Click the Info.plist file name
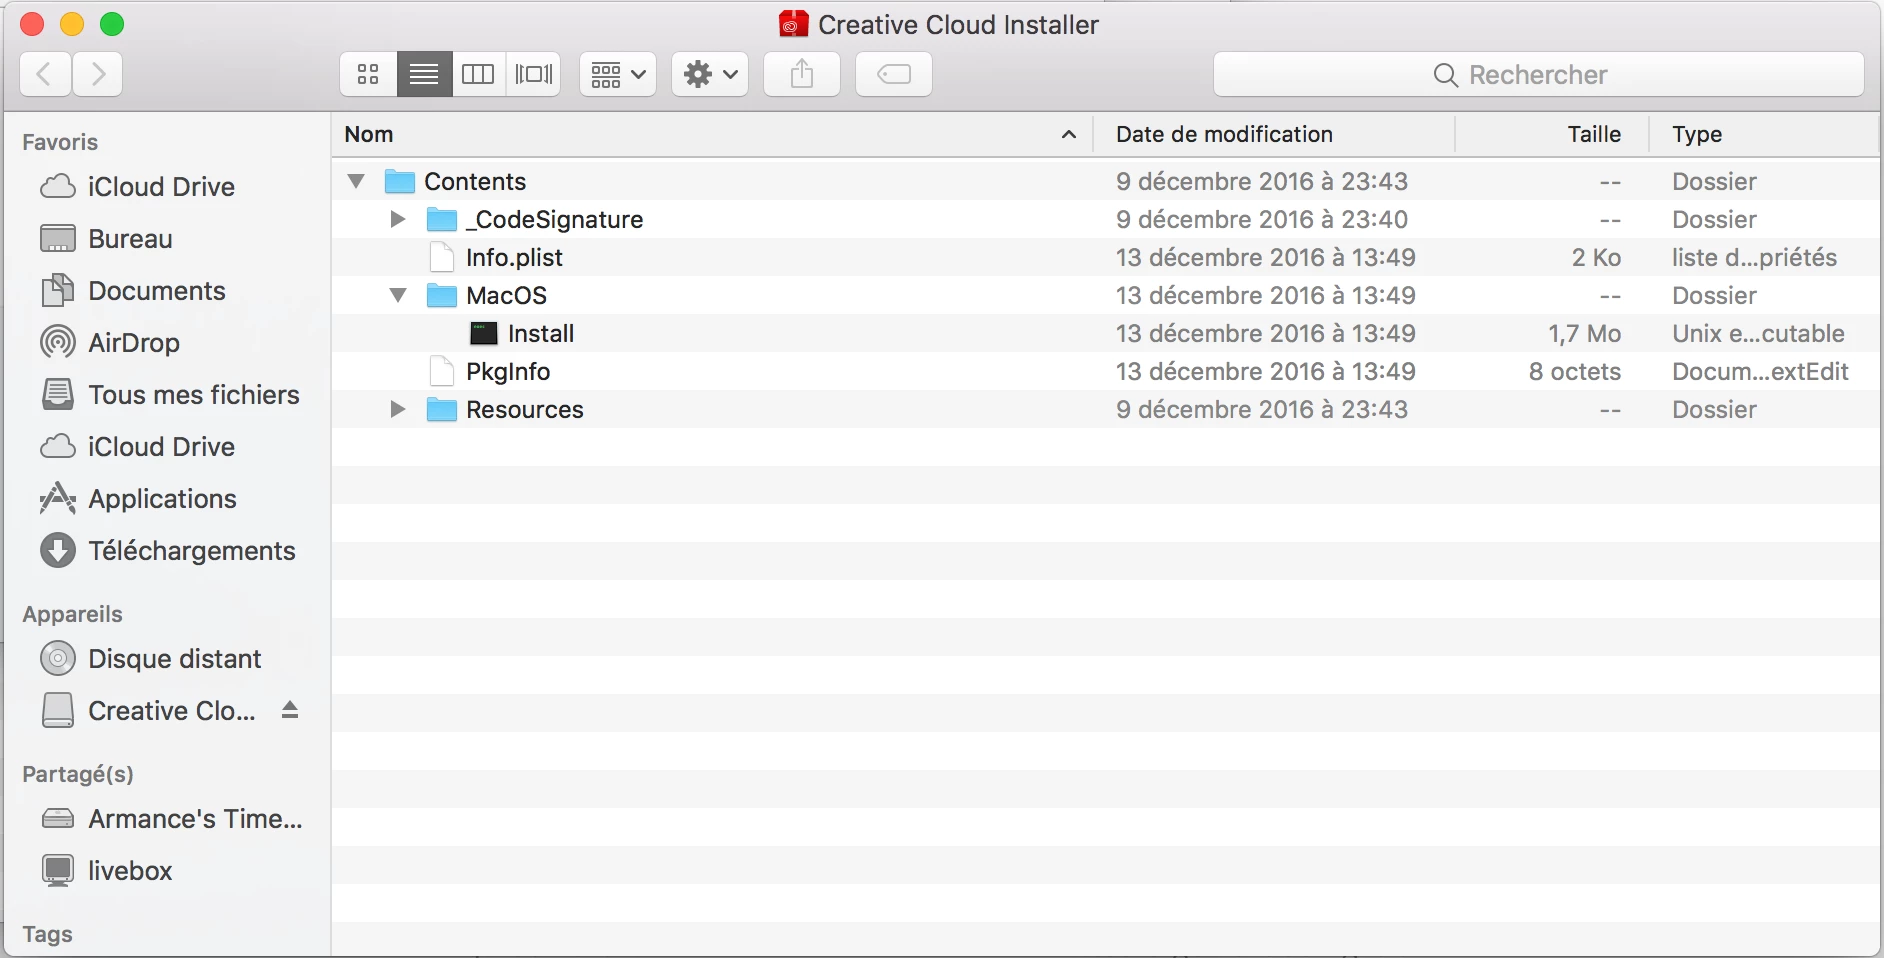 click(x=514, y=257)
